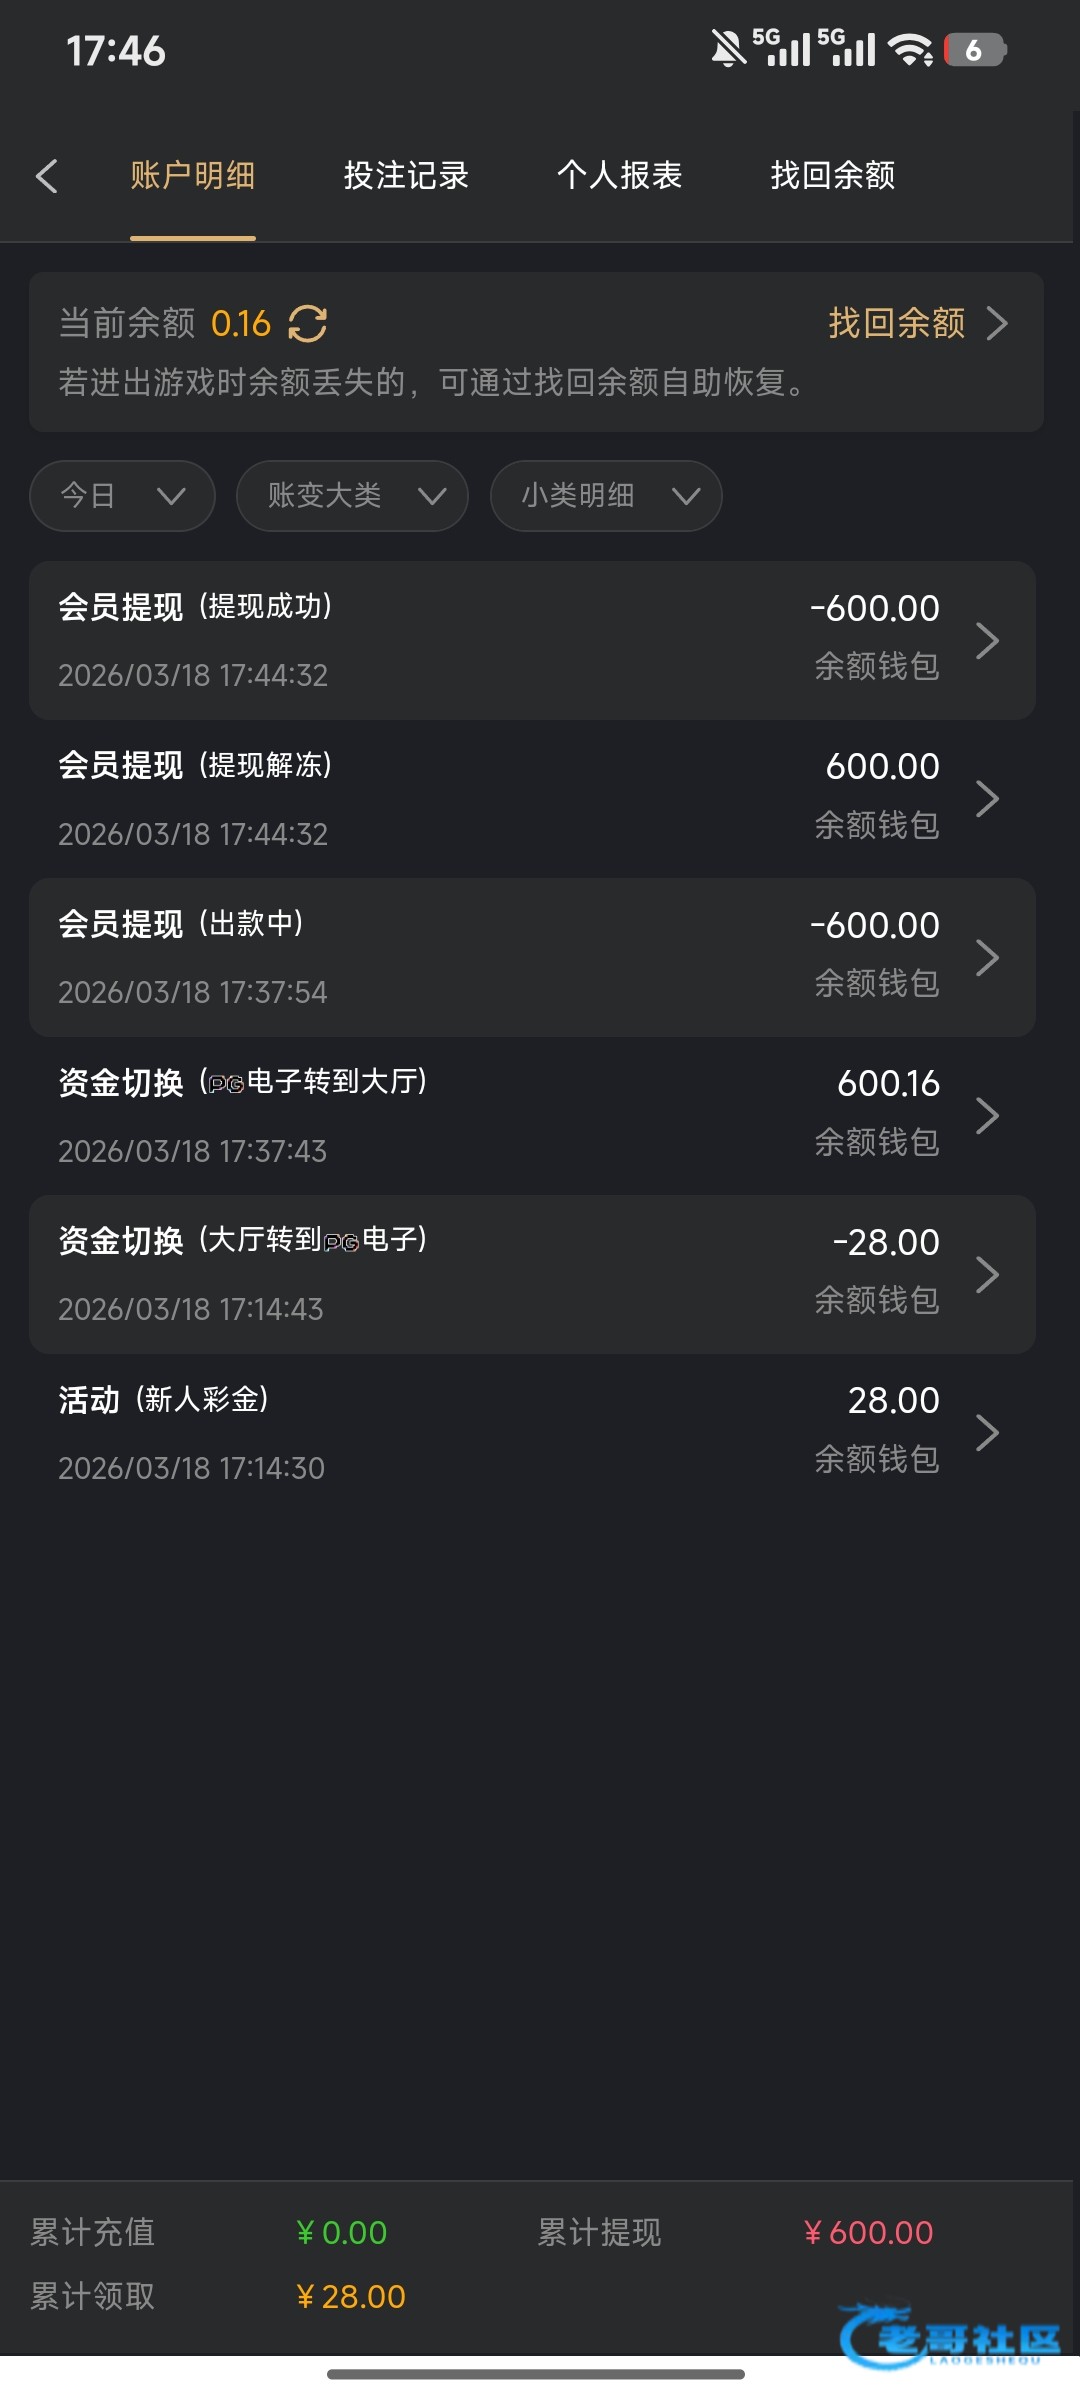Expand the 今日 date filter
This screenshot has height=2400, width=1080.
(x=122, y=496)
